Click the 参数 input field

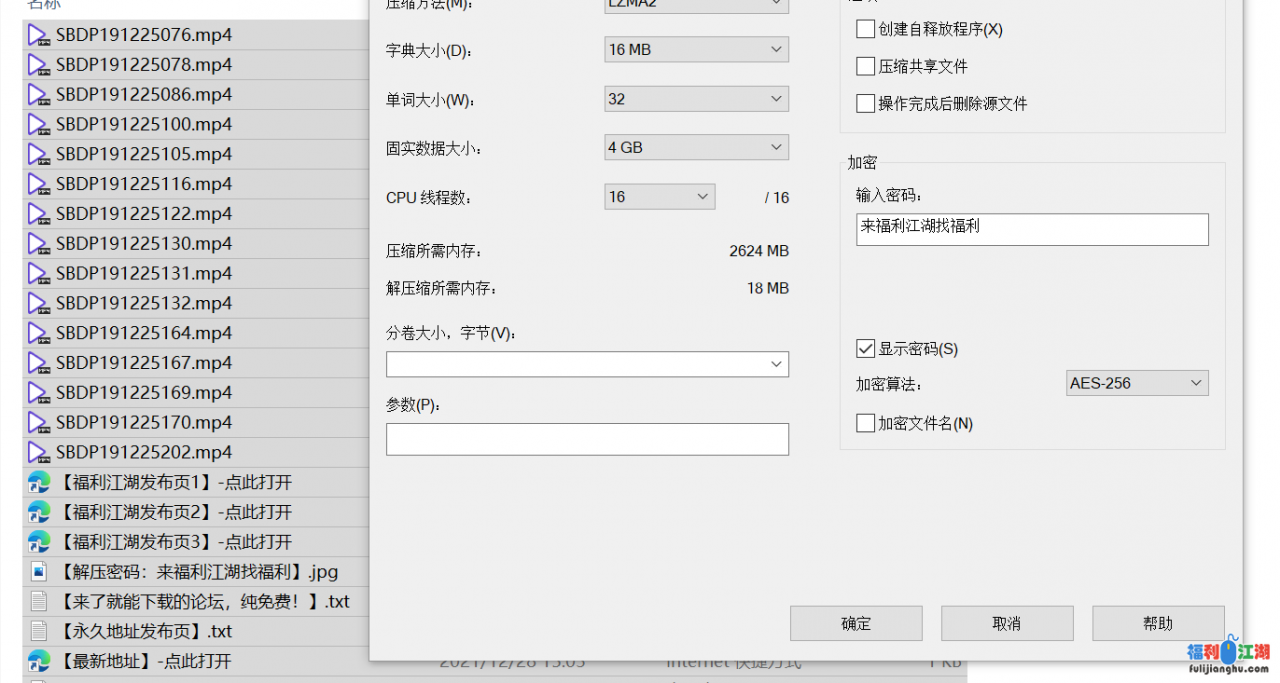coord(587,439)
